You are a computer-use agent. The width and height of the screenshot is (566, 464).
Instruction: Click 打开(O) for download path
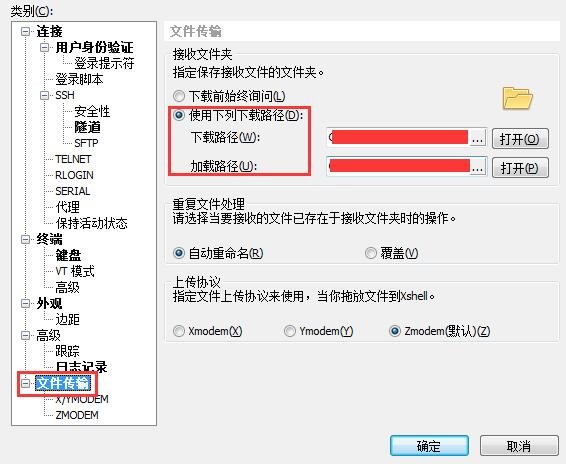coord(520,139)
